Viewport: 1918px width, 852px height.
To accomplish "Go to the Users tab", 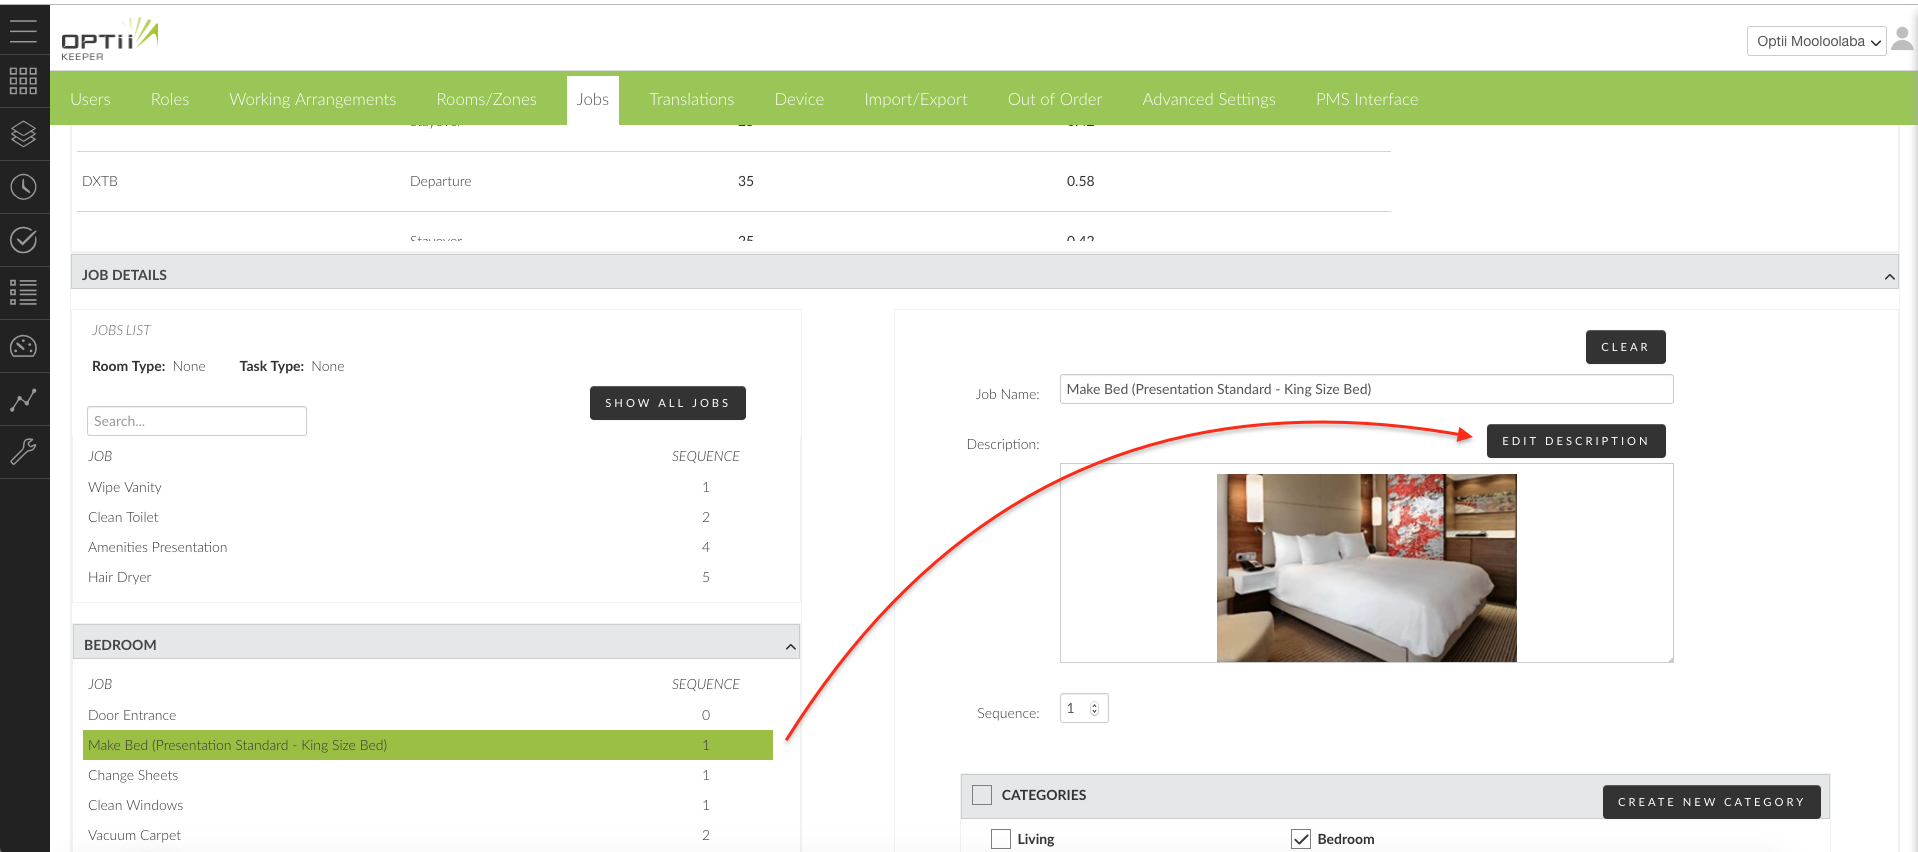I will pyautogui.click(x=90, y=99).
